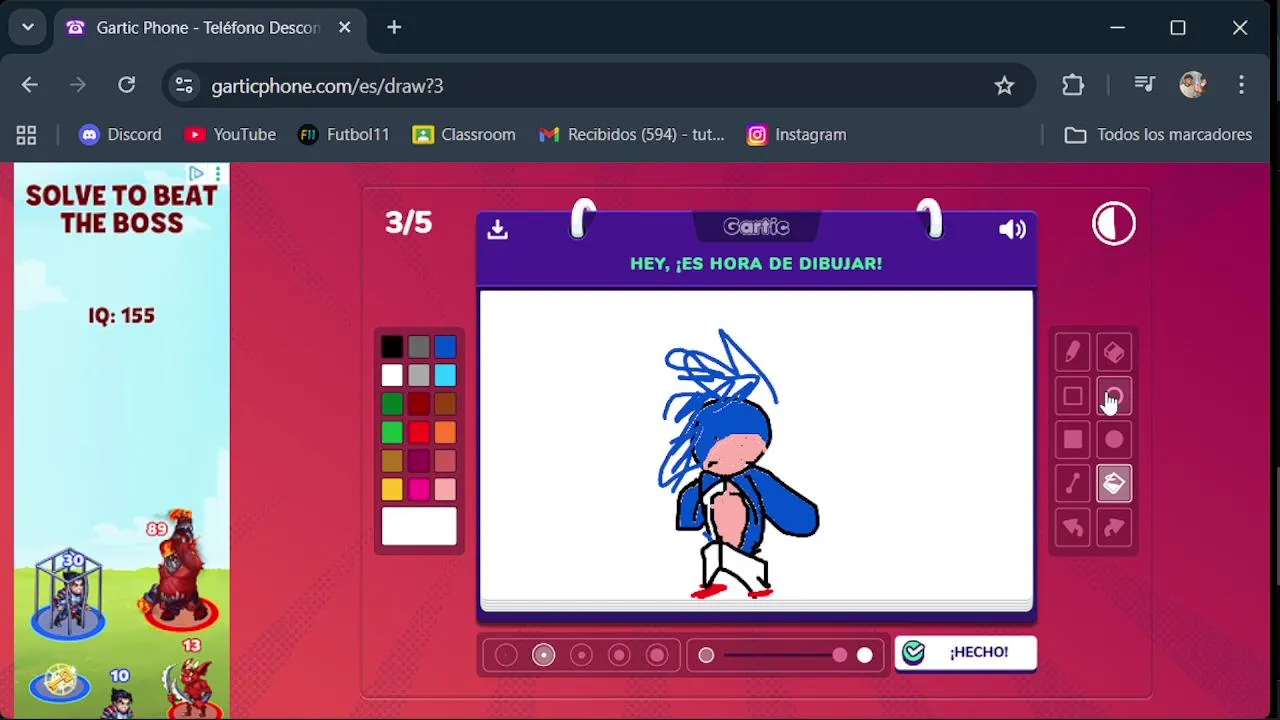The width and height of the screenshot is (1280, 720).
Task: Toggle the contrast theme circle icon
Action: tap(1114, 223)
